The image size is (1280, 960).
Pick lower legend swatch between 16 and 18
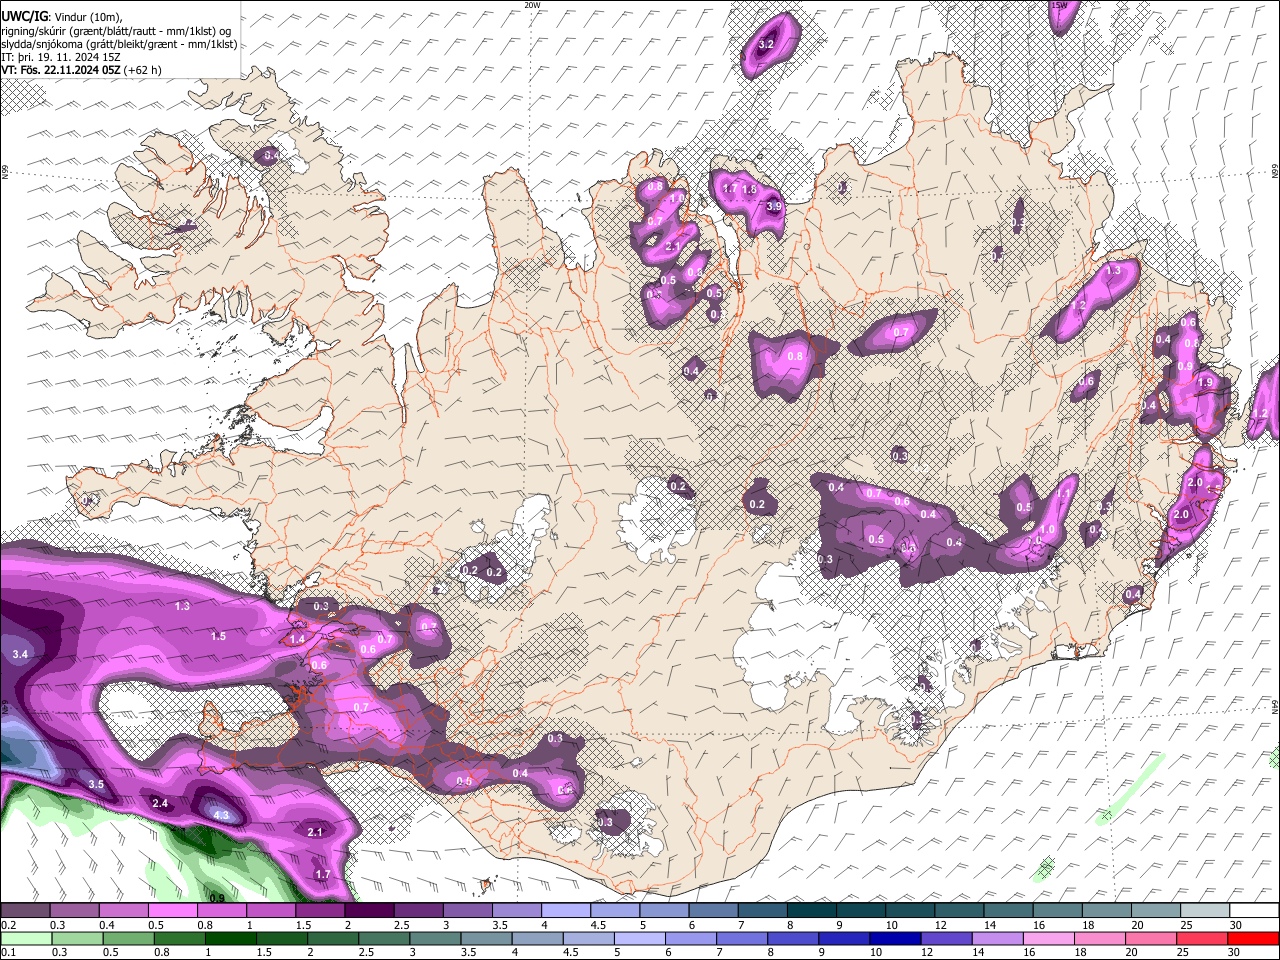tap(1048, 938)
